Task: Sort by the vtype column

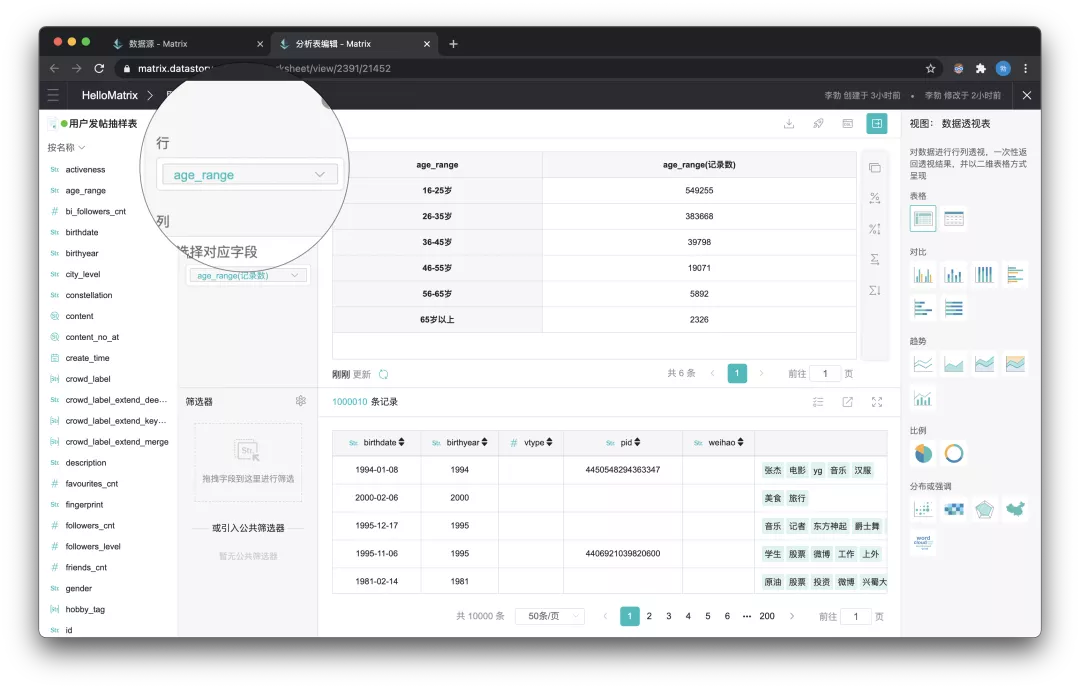Action: click(x=549, y=442)
